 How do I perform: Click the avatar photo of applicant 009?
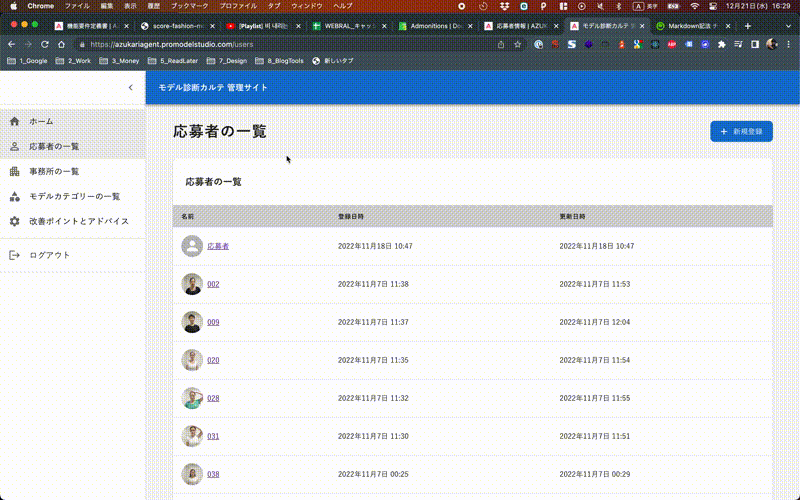tap(192, 322)
